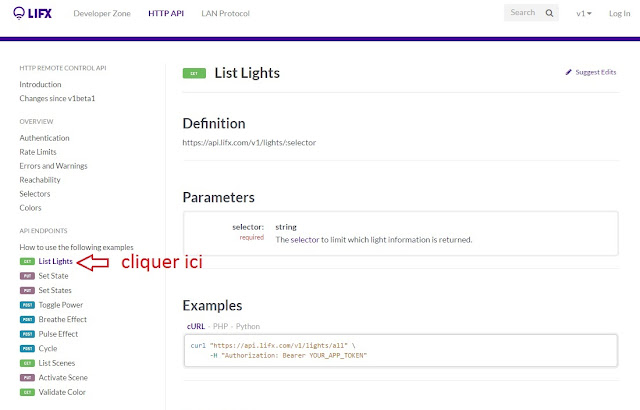Viewport: 640px width, 410px height.
Task: Click the search magnifier icon
Action: [x=549, y=13]
